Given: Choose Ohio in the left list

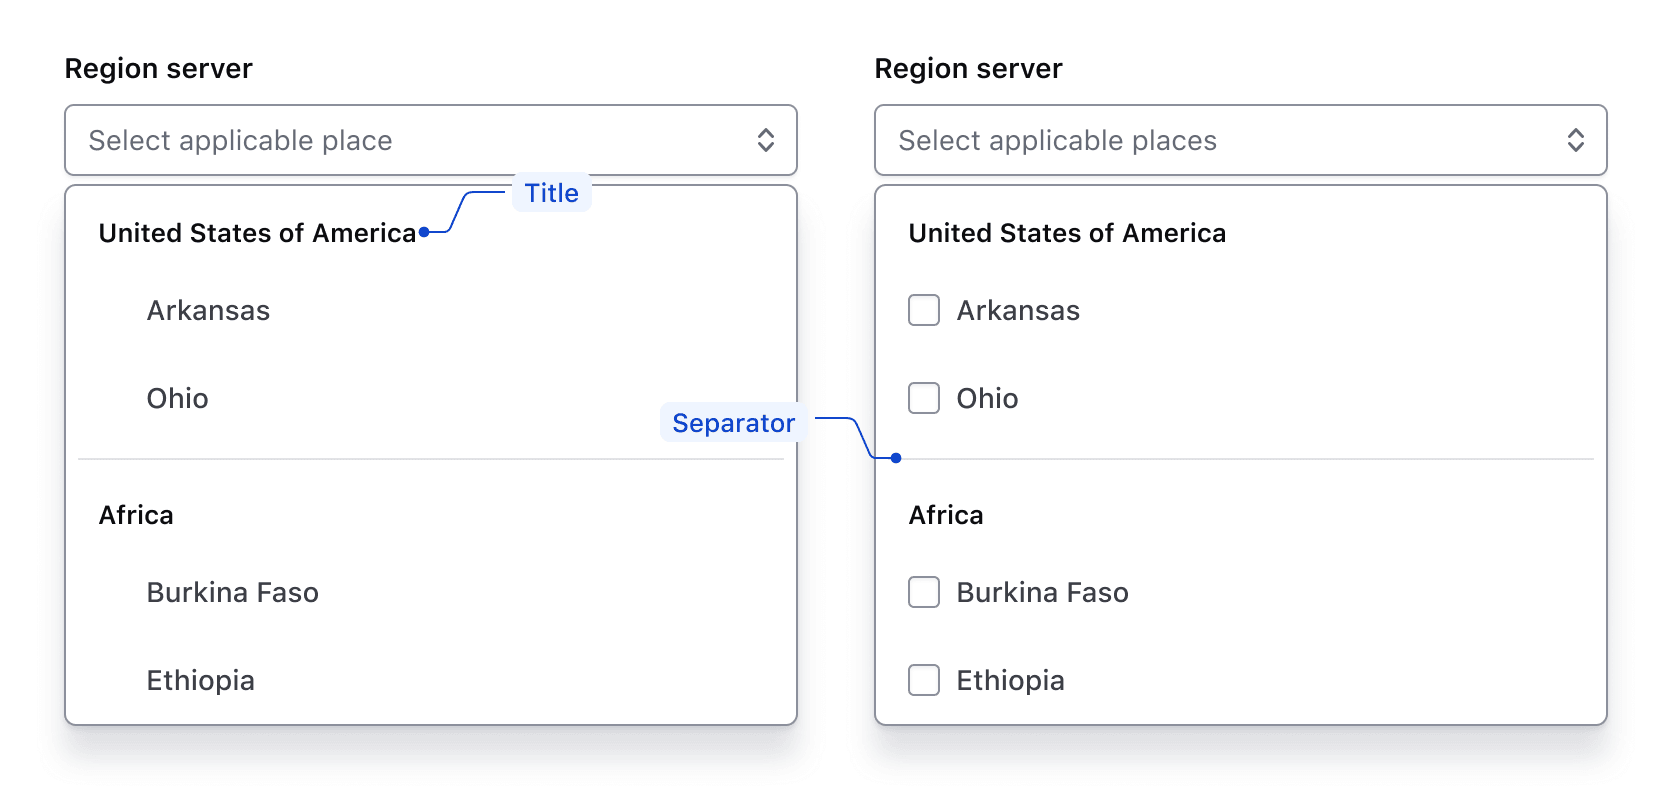Looking at the screenshot, I should [x=178, y=399].
